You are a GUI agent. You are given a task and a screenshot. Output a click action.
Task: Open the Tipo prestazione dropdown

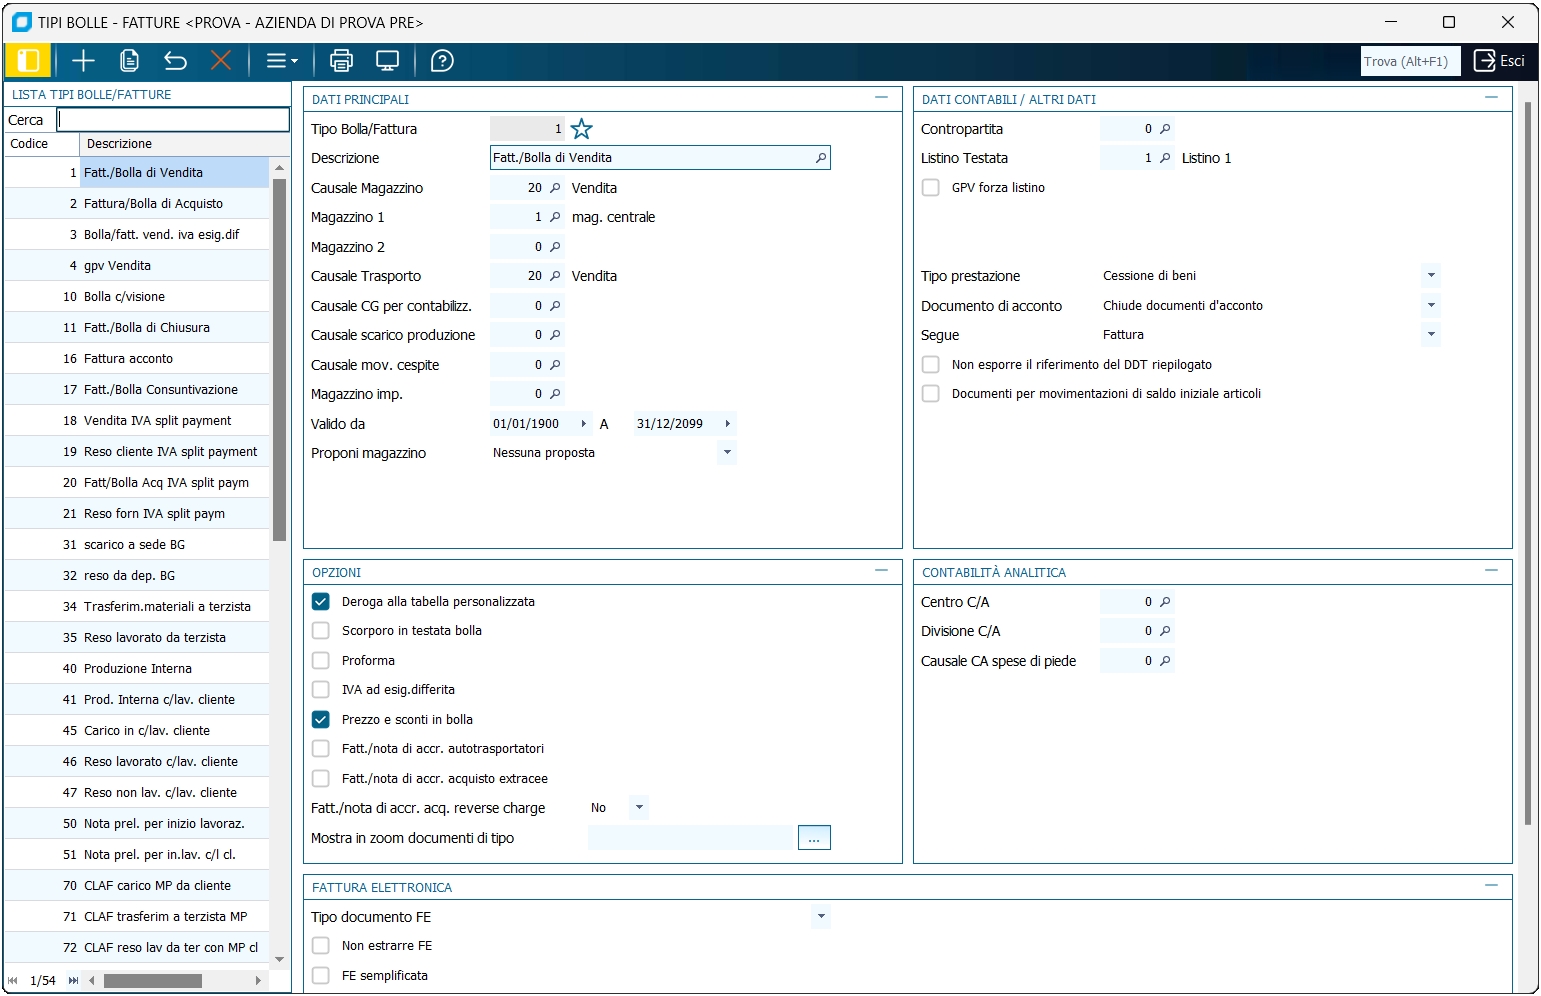click(1431, 276)
